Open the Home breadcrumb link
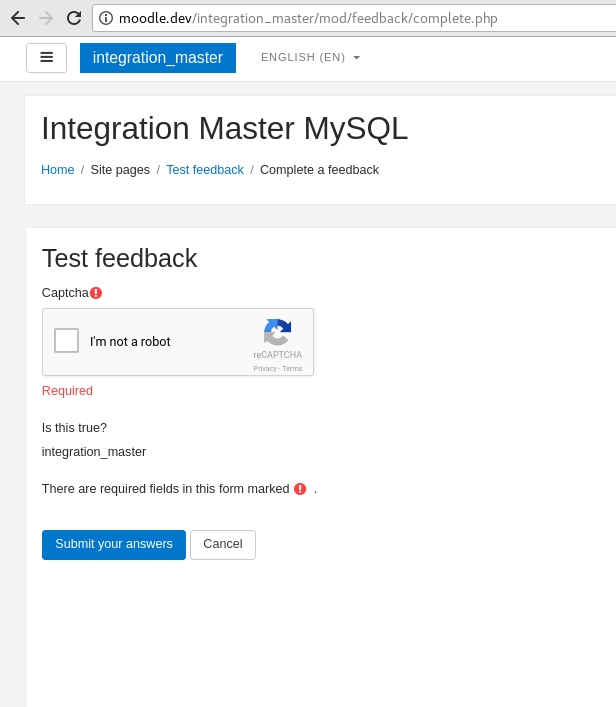 click(x=58, y=170)
